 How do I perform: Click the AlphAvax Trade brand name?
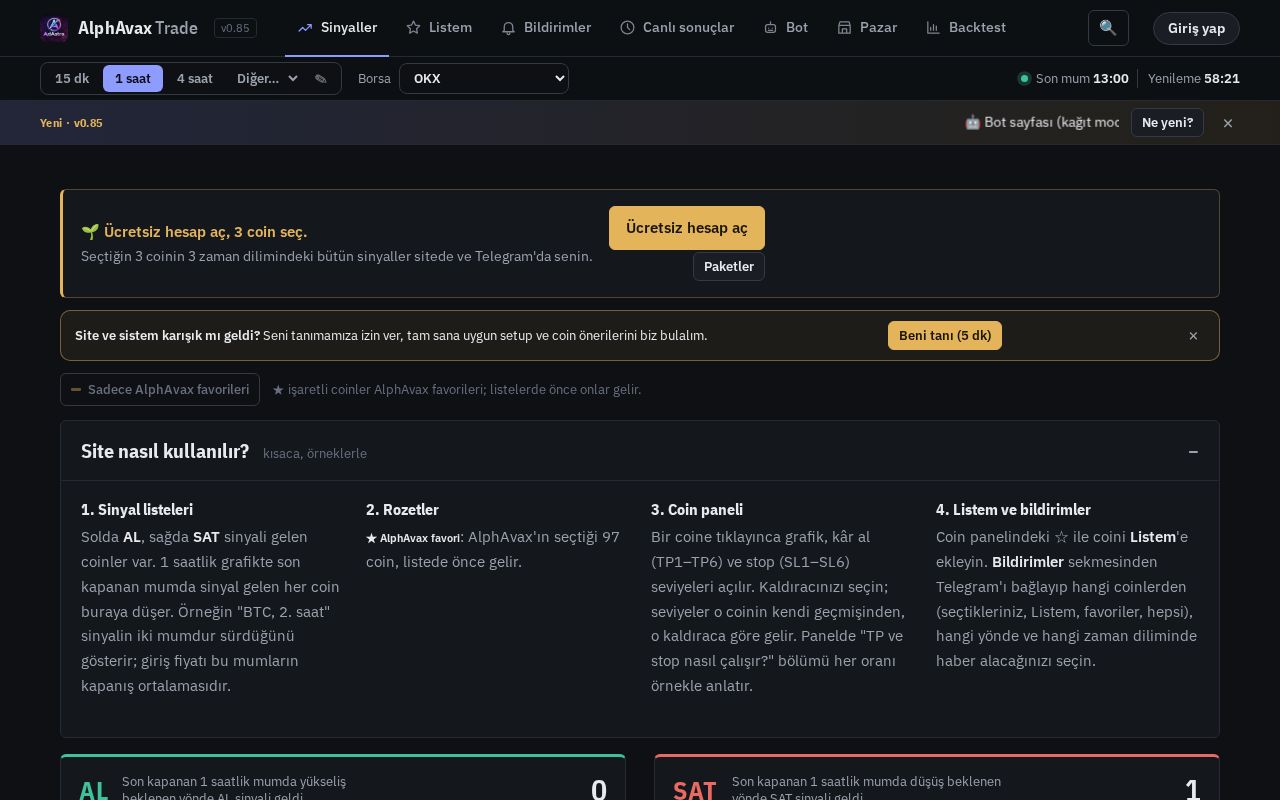coord(138,28)
